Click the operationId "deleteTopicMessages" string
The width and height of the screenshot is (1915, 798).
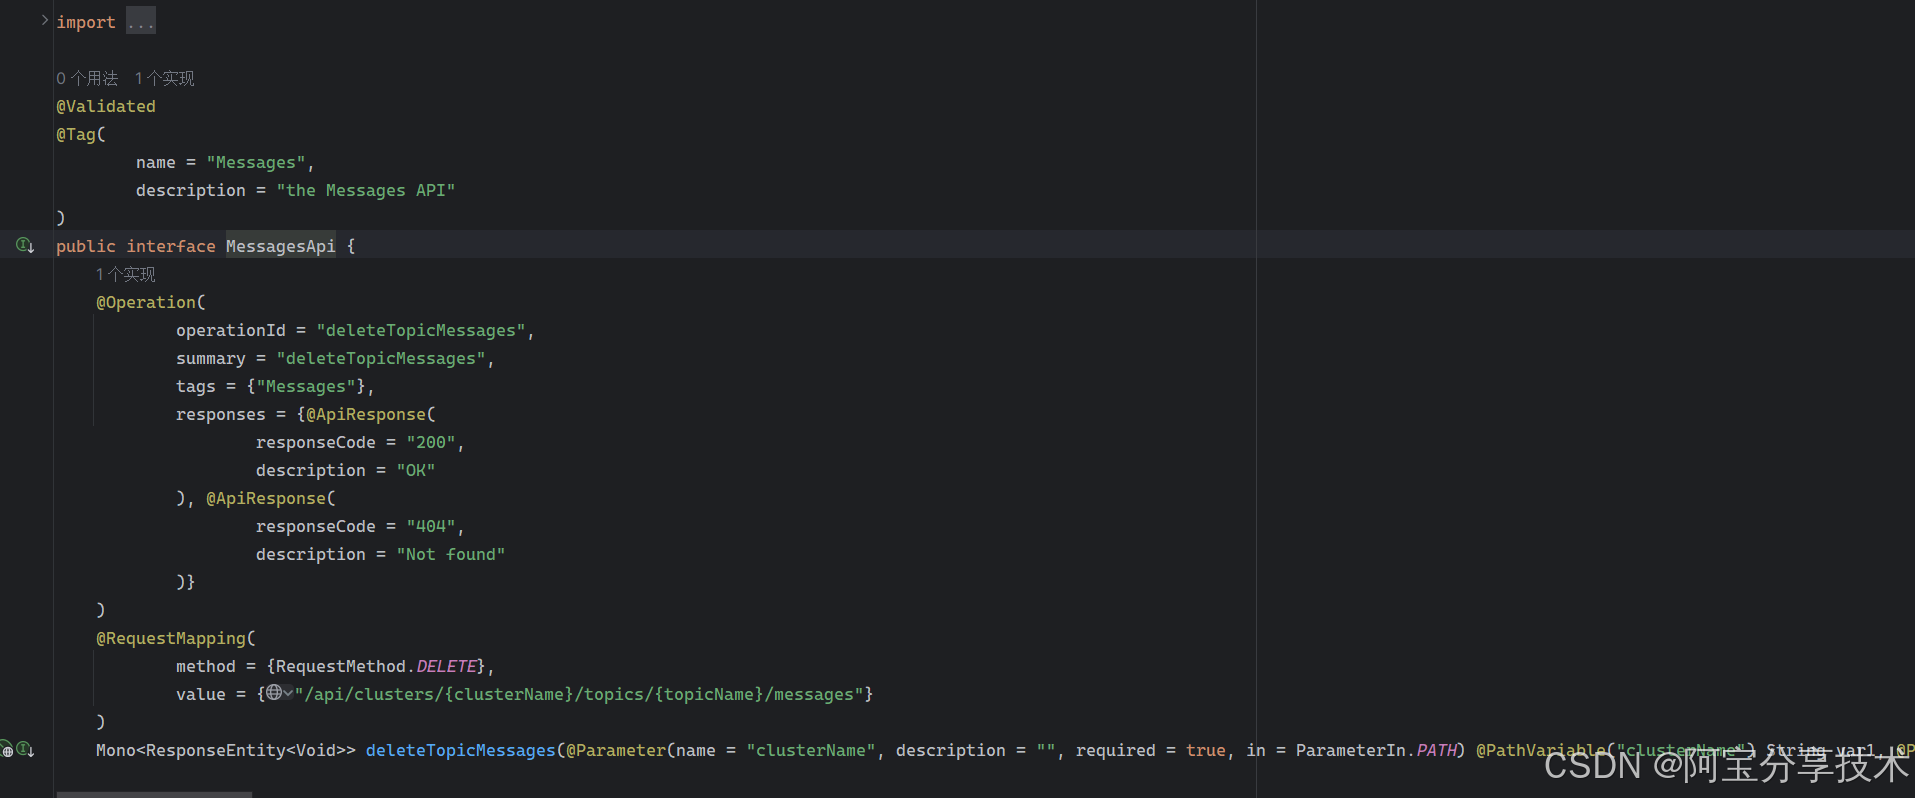tap(421, 330)
